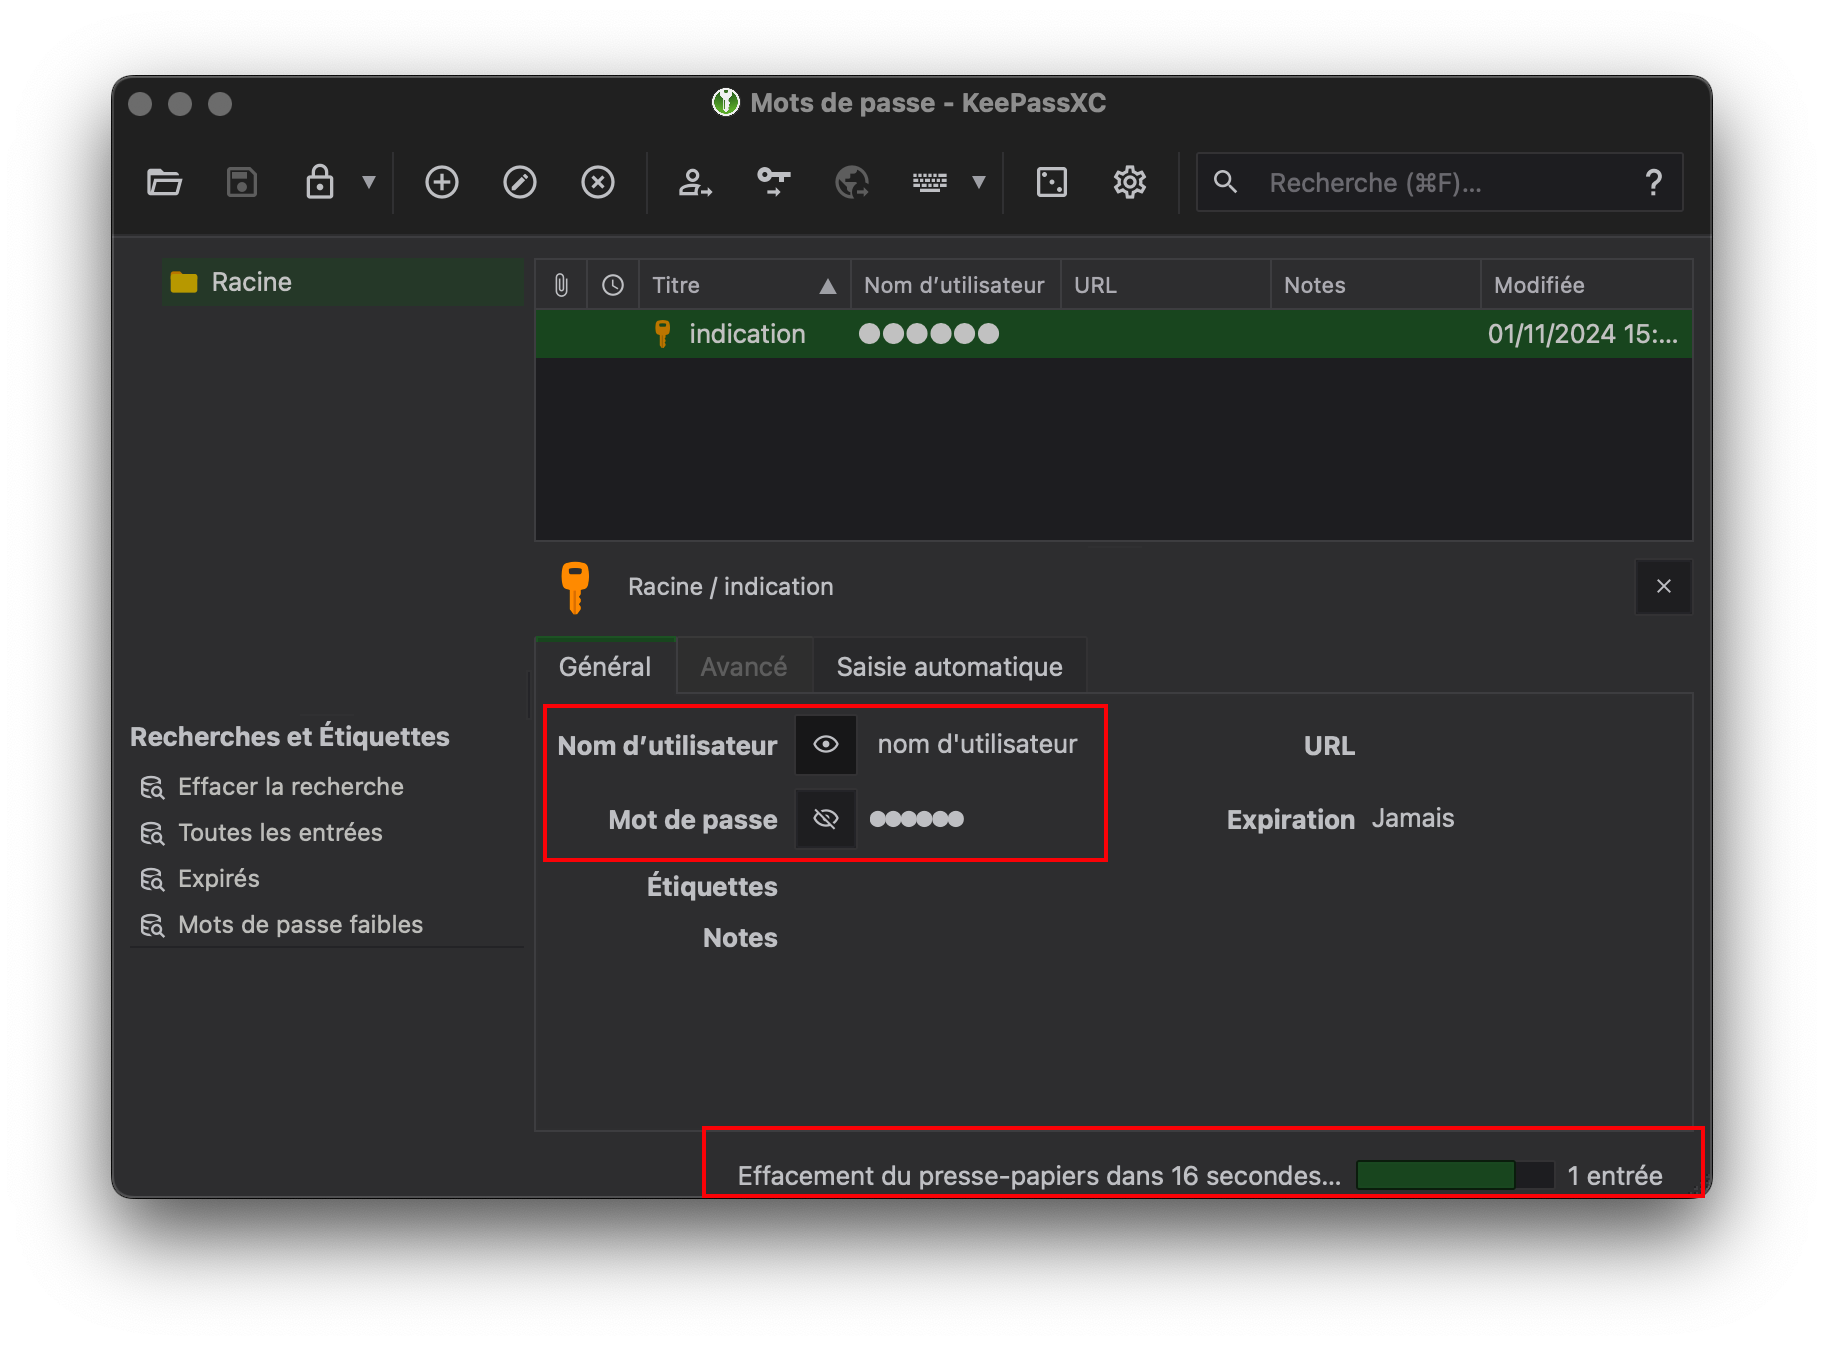Sort by attachments paperclip column
Screen dimensions: 1824x1346
click(x=561, y=286)
